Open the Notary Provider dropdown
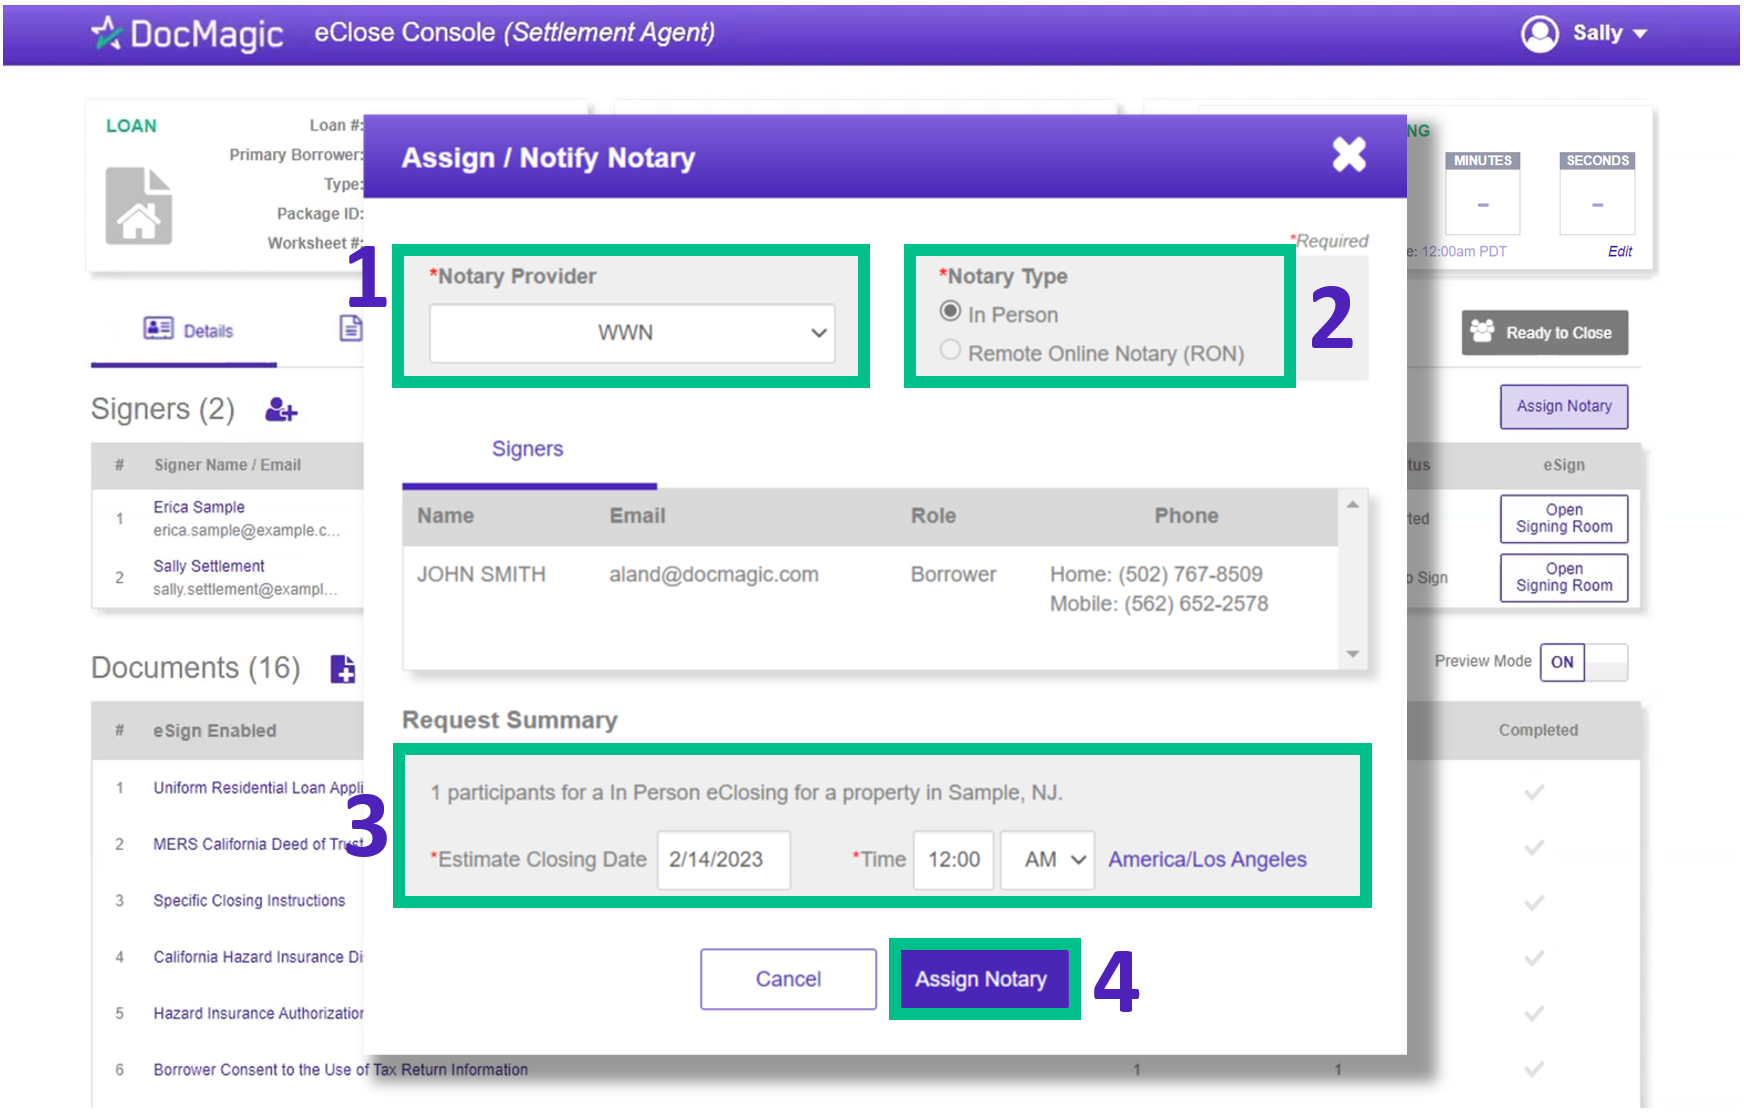Viewport: 1744px width, 1114px height. pyautogui.click(x=632, y=333)
